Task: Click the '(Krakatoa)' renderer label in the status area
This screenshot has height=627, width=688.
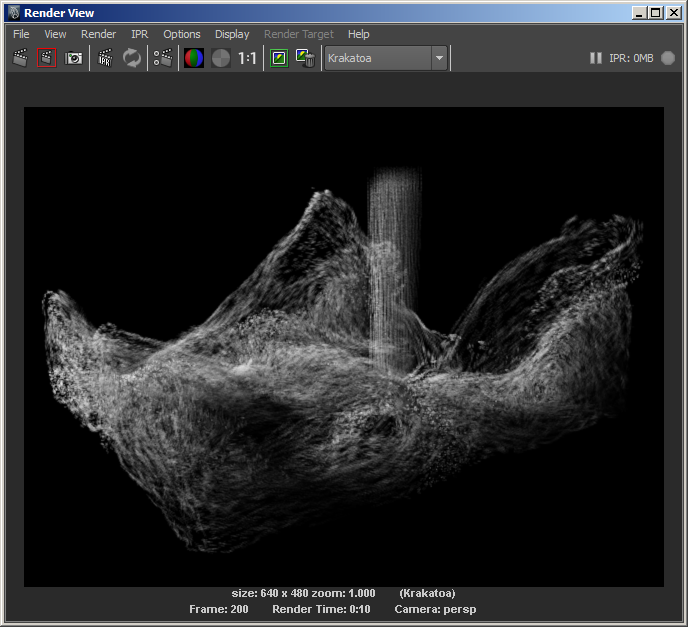Action: pyautogui.click(x=427, y=593)
